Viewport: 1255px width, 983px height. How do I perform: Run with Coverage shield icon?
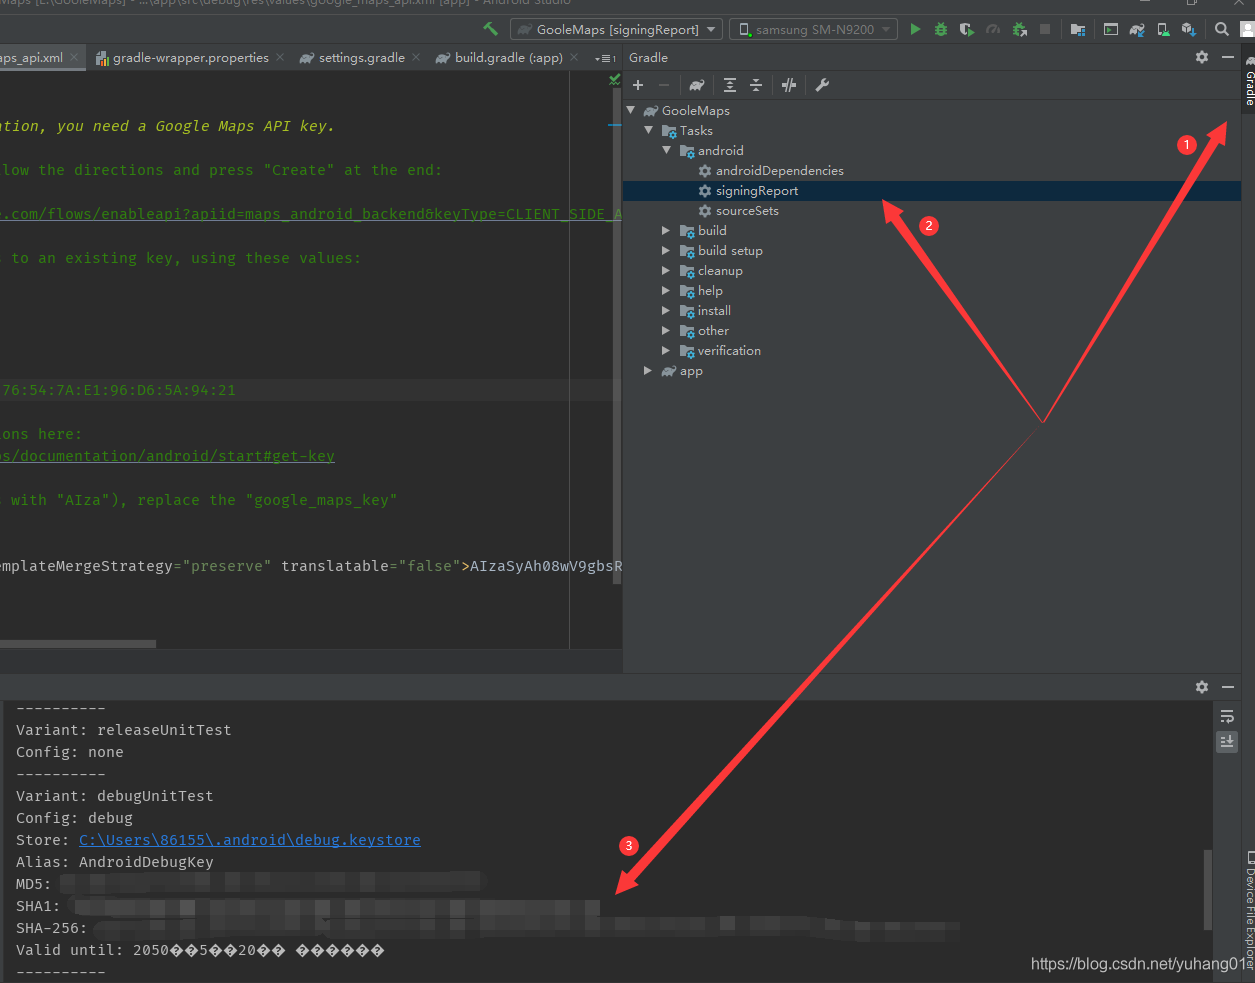click(x=967, y=29)
